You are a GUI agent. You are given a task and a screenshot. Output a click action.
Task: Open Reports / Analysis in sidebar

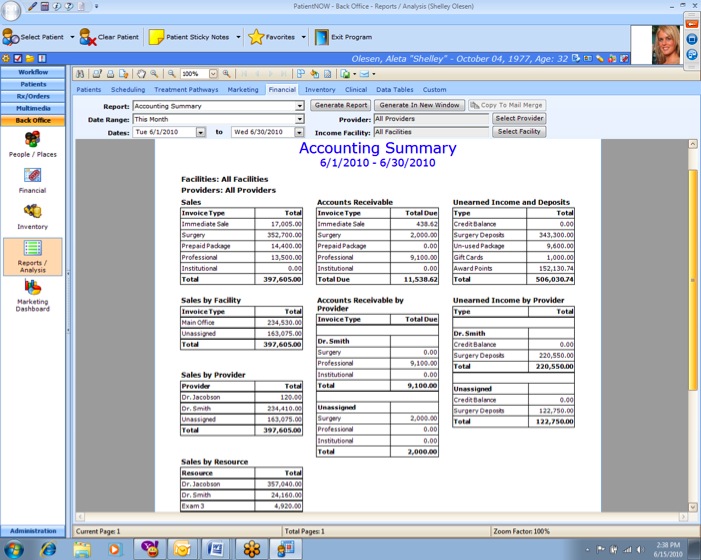pos(33,257)
